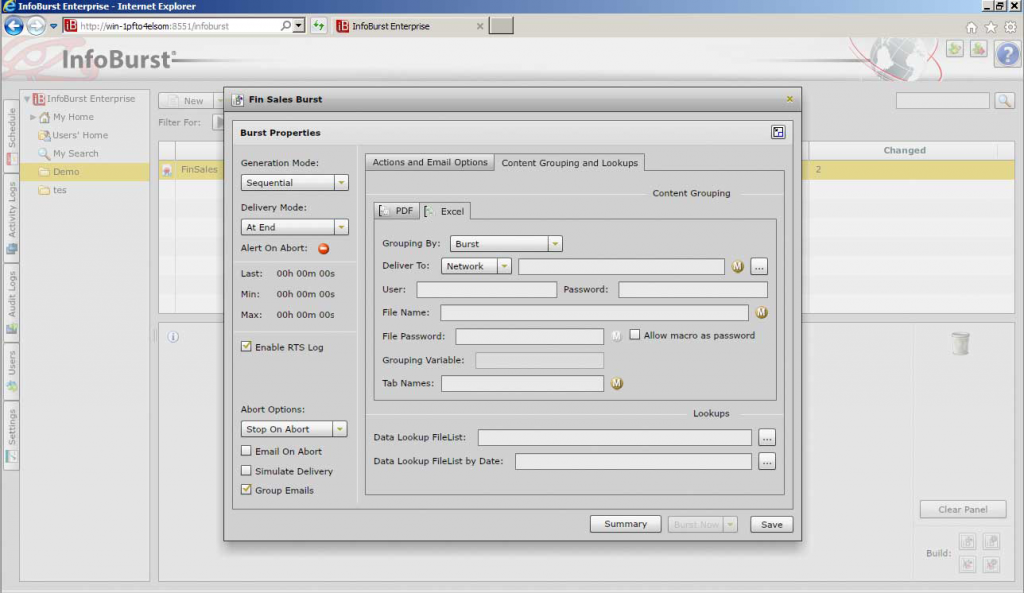Click the Save button
Image resolution: width=1024 pixels, height=593 pixels.
pos(771,524)
